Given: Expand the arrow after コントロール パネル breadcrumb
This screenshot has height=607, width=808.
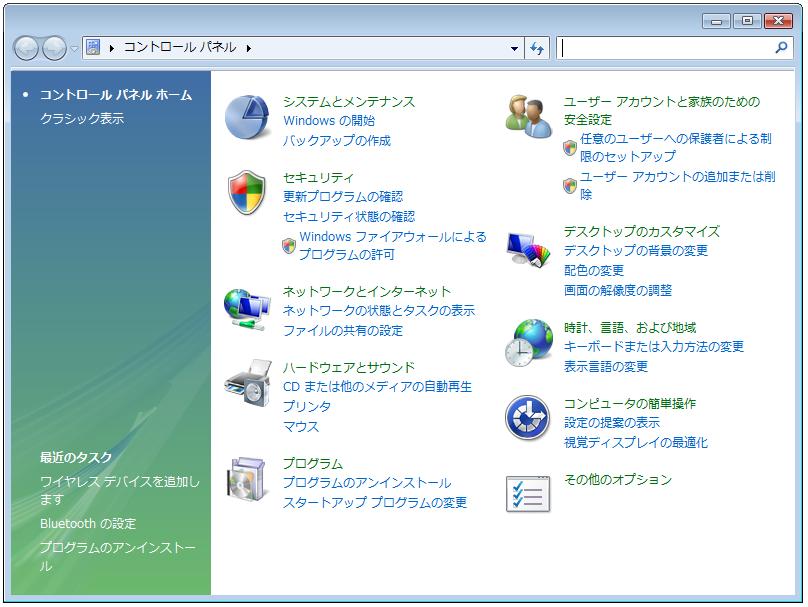Looking at the screenshot, I should (x=248, y=48).
